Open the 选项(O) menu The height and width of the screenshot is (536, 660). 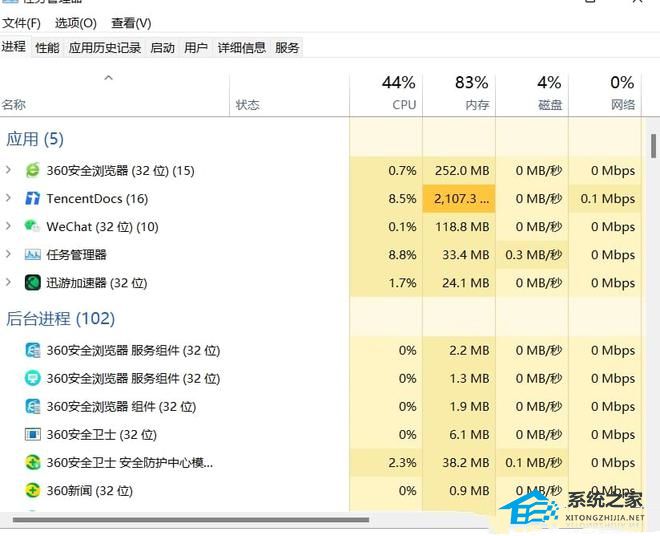tap(76, 23)
